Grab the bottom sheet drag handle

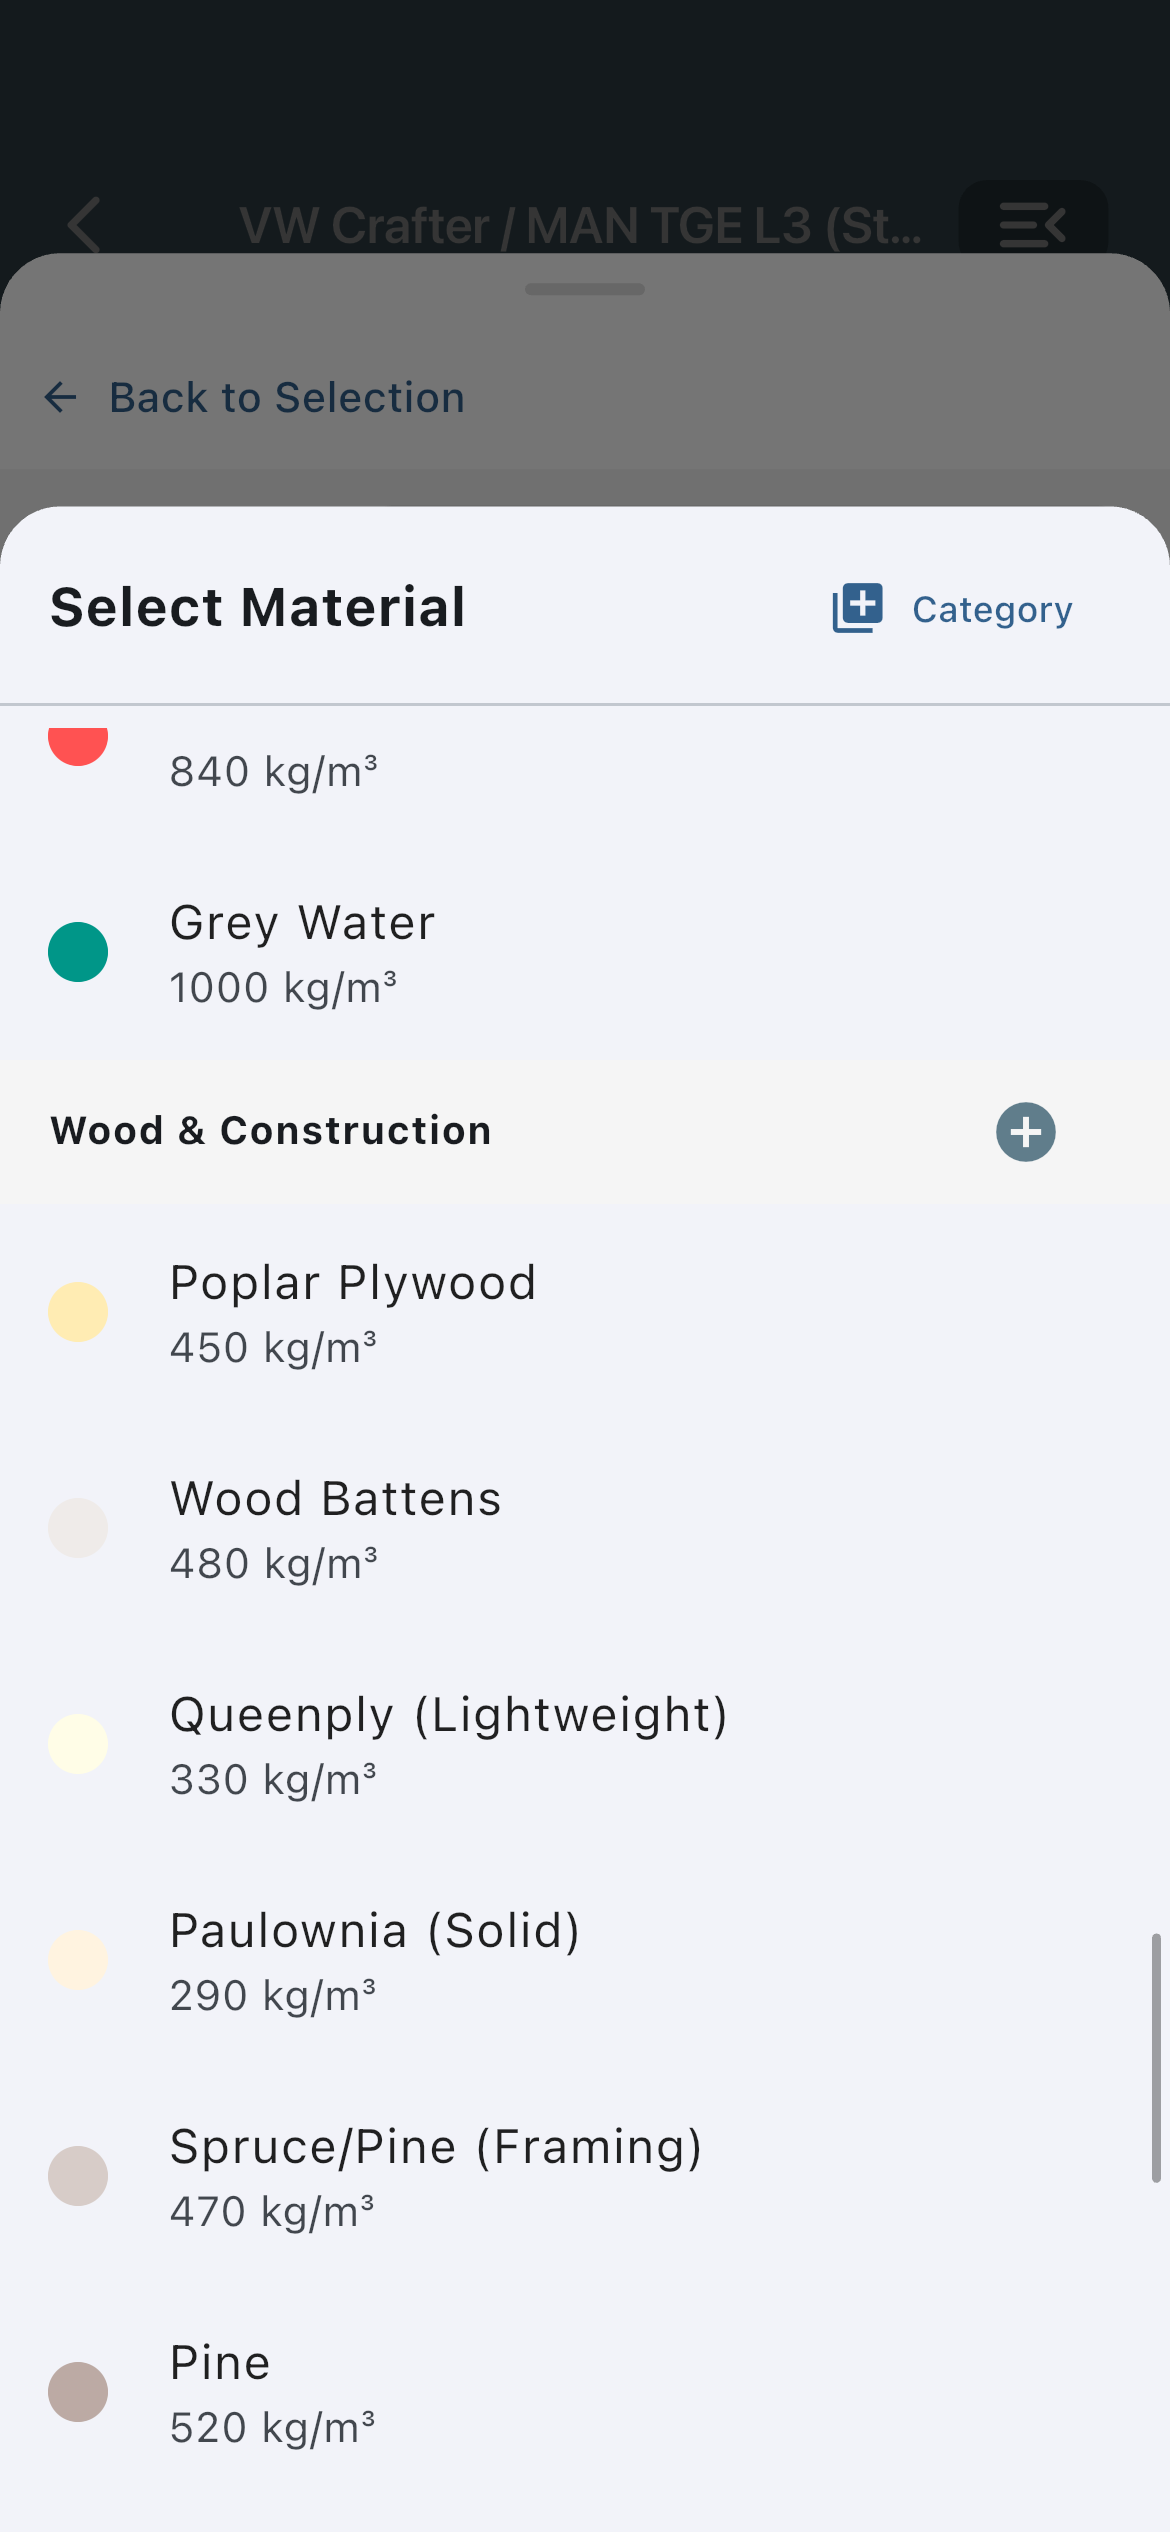pos(585,289)
